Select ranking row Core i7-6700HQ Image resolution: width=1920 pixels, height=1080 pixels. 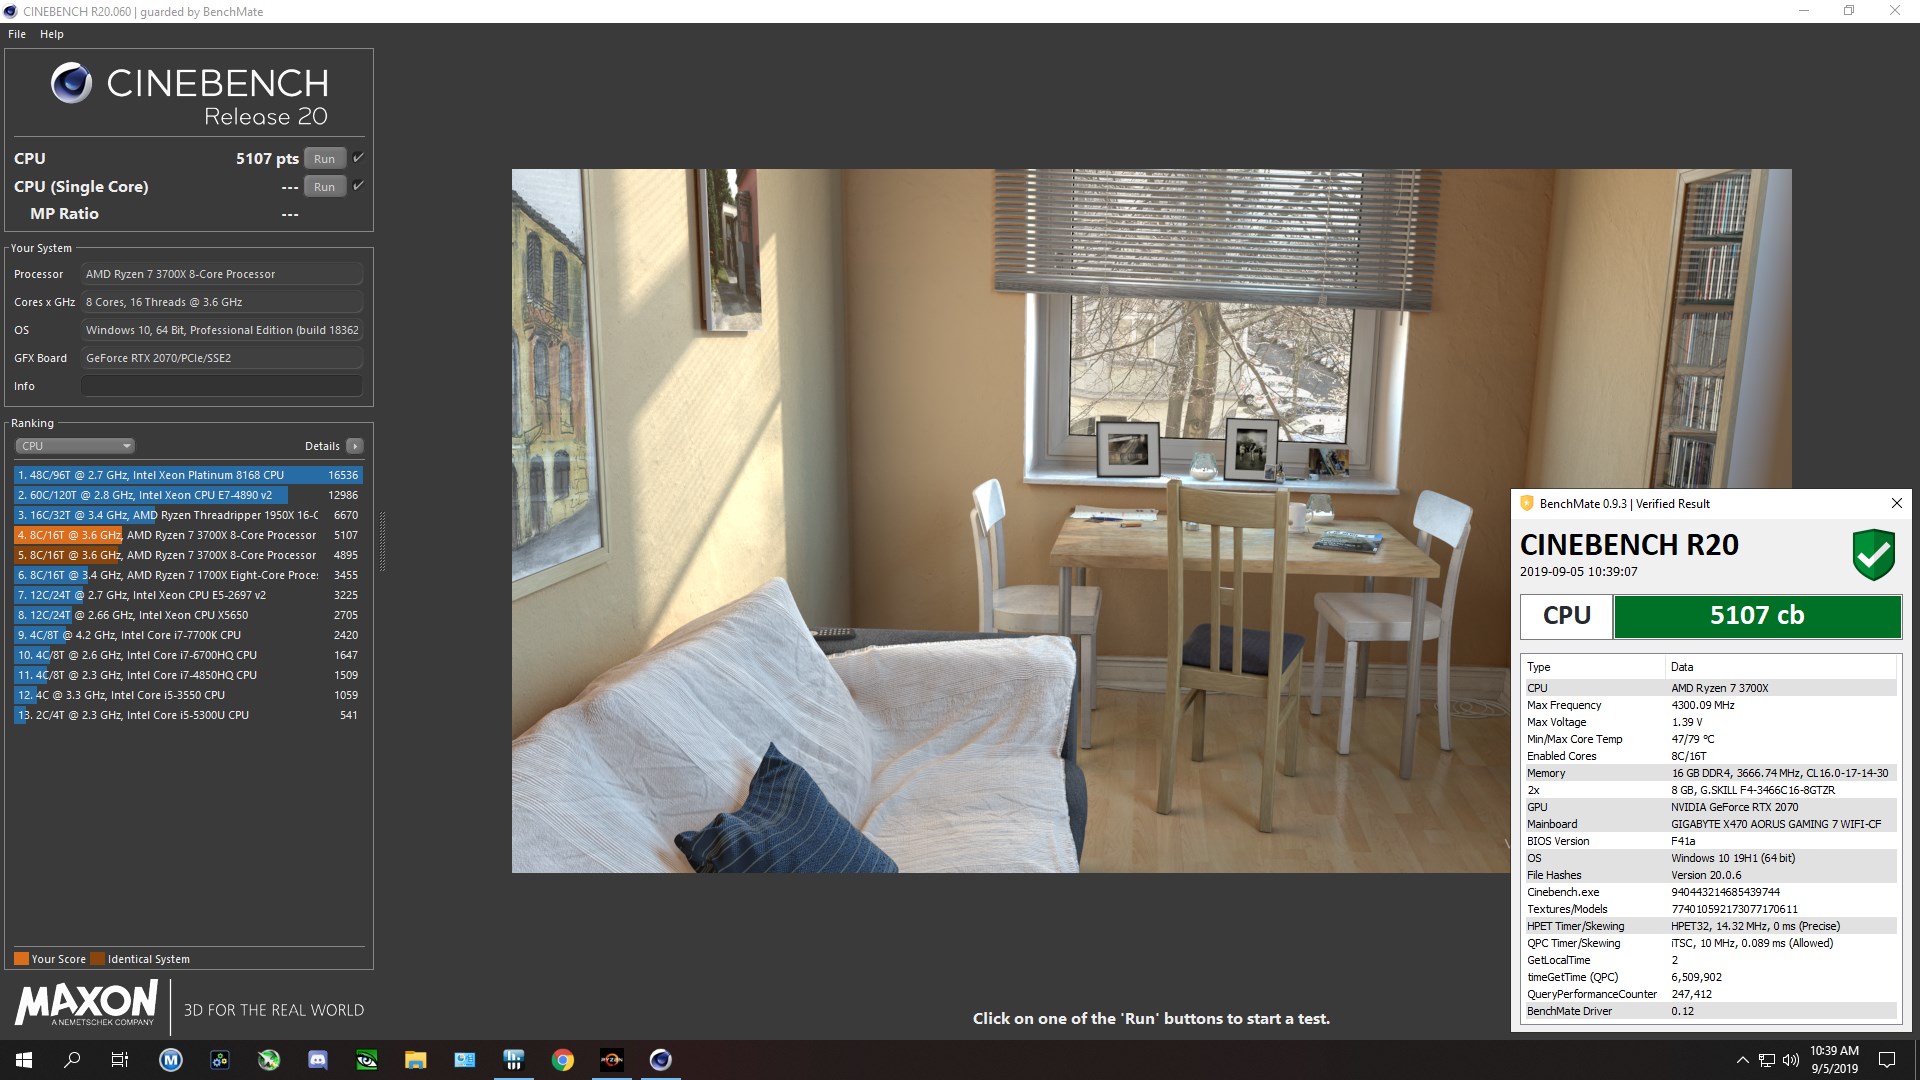pos(188,655)
